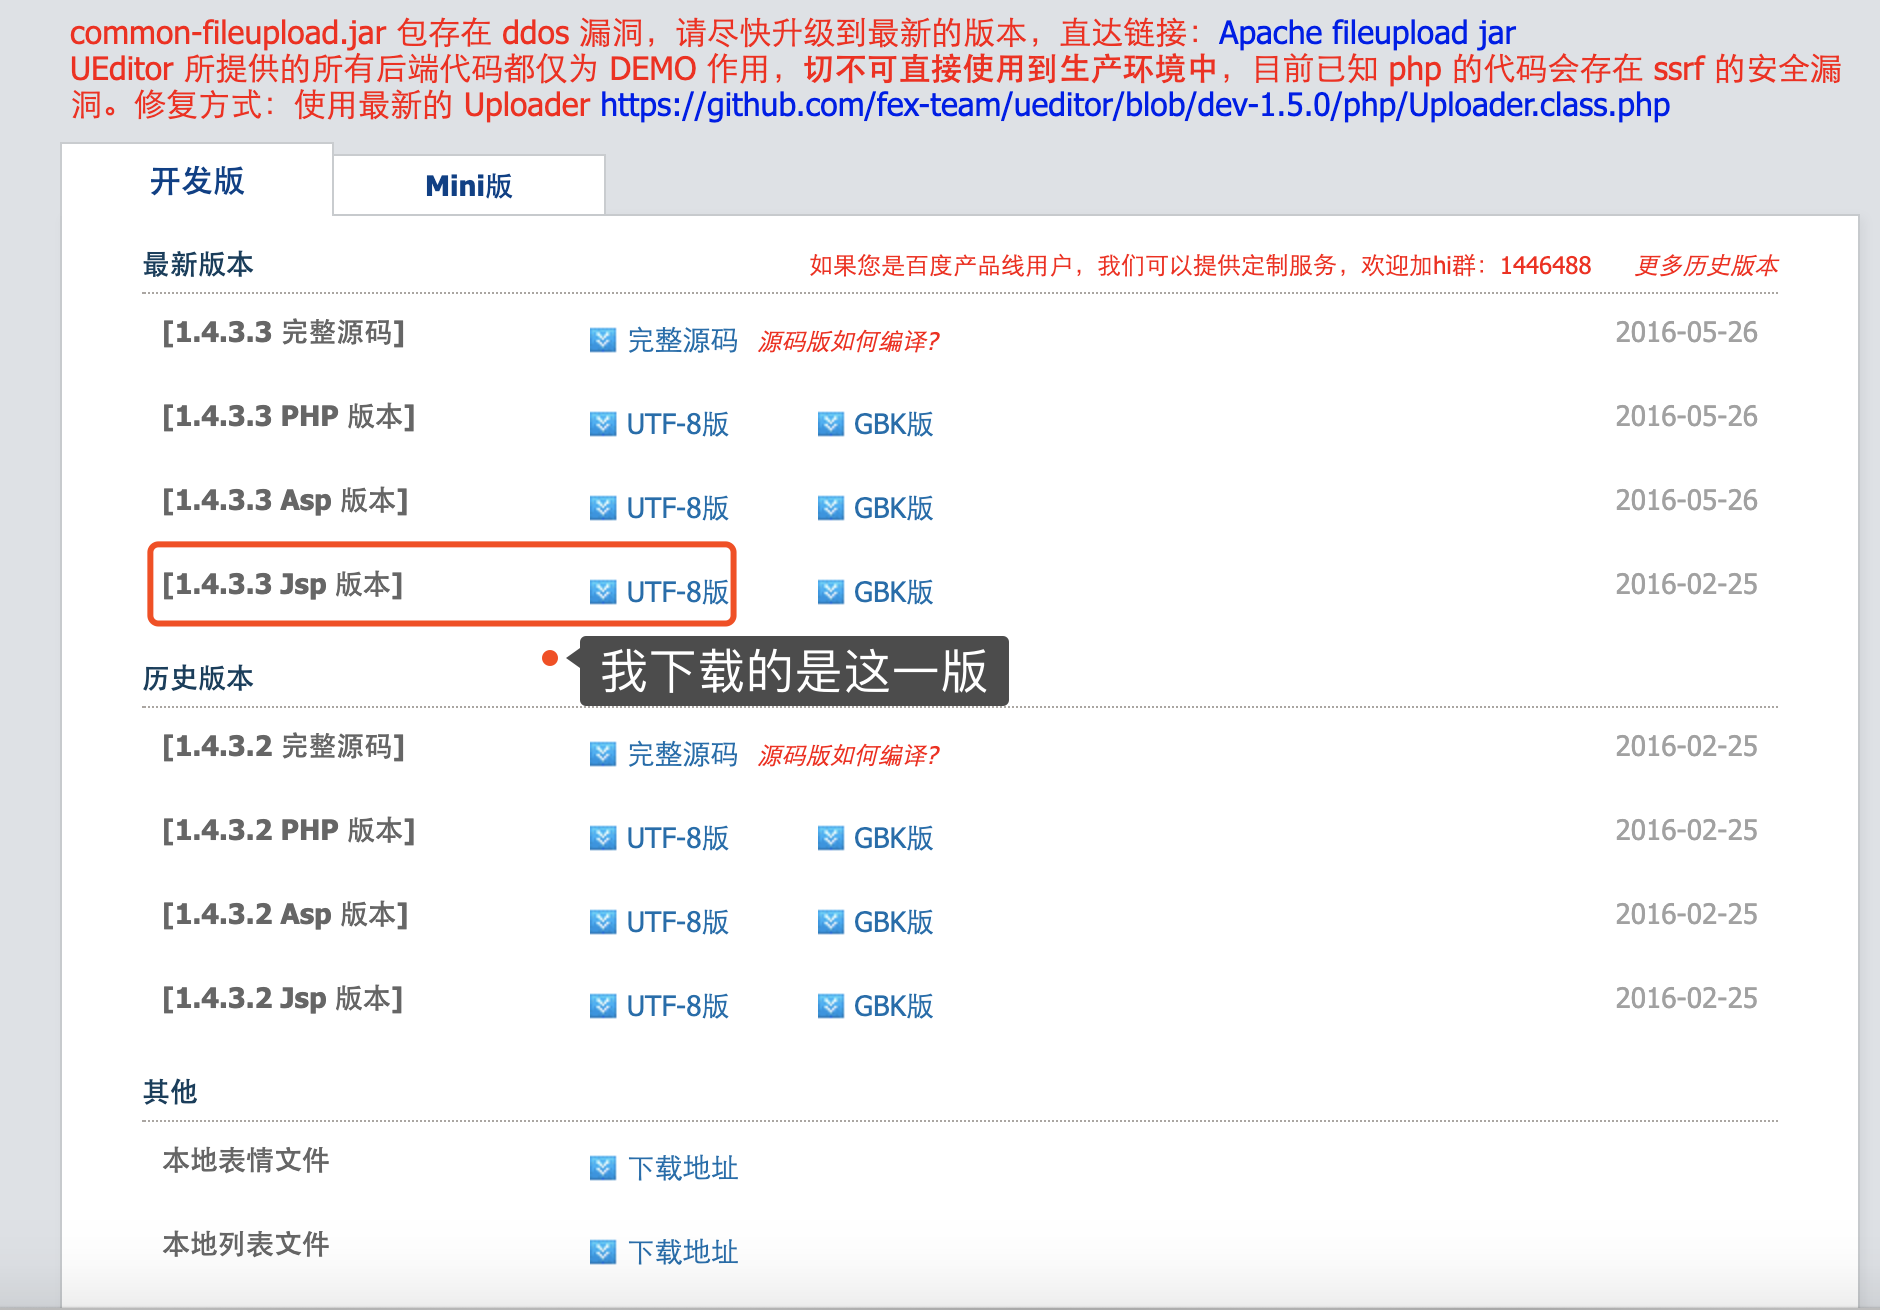Download 1.4.3.2 PHP UTF-8版
Image resolution: width=1880 pixels, height=1310 pixels.
[x=678, y=838]
